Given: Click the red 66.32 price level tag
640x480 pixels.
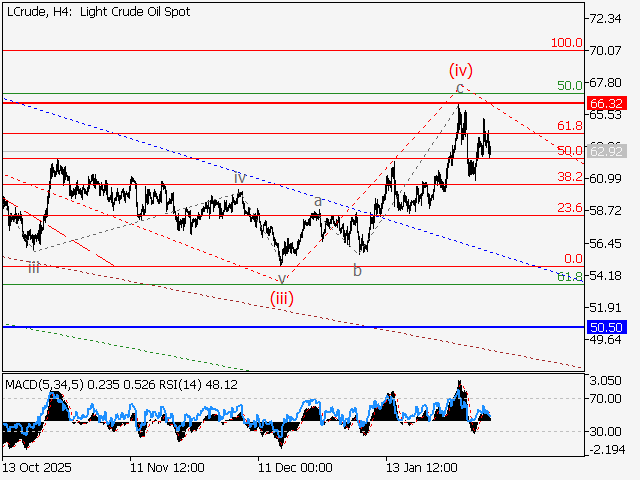Looking at the screenshot, I should (x=607, y=103).
